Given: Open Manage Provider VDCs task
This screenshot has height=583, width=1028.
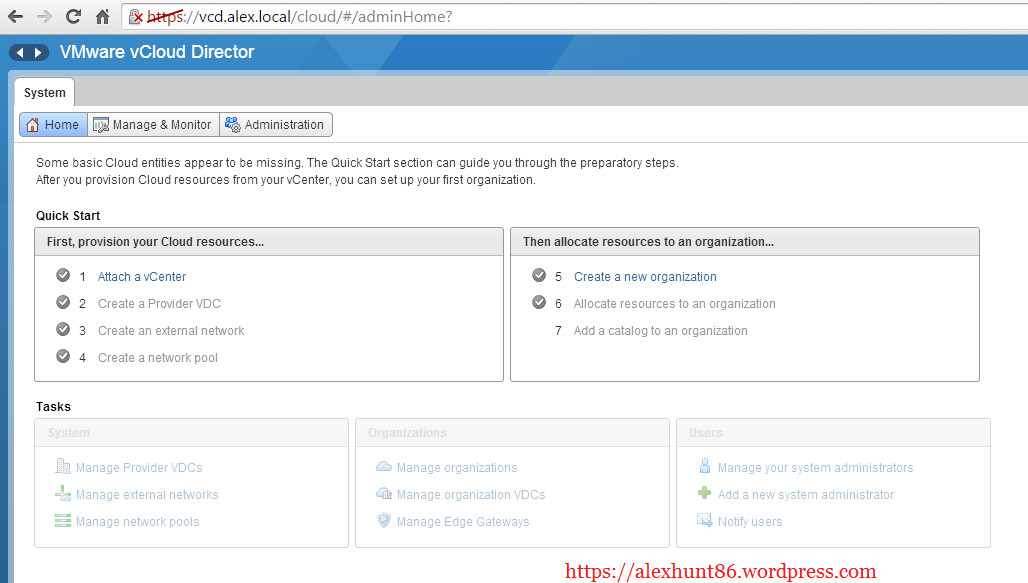Looking at the screenshot, I should (x=139, y=468).
